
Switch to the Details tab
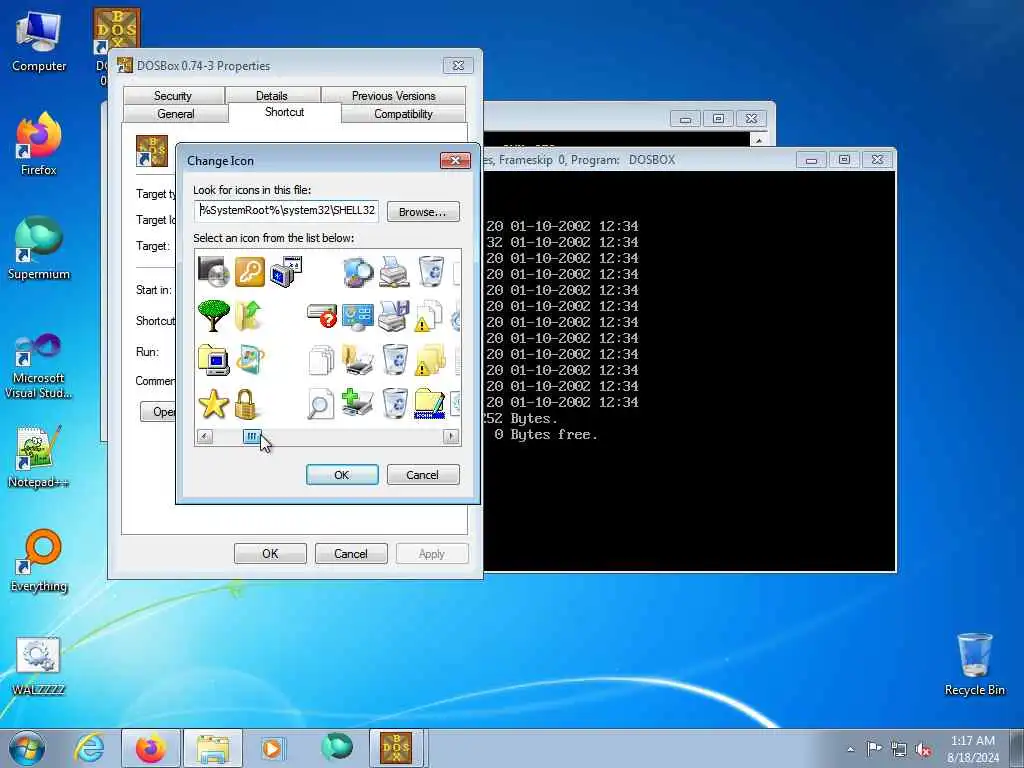[272, 95]
